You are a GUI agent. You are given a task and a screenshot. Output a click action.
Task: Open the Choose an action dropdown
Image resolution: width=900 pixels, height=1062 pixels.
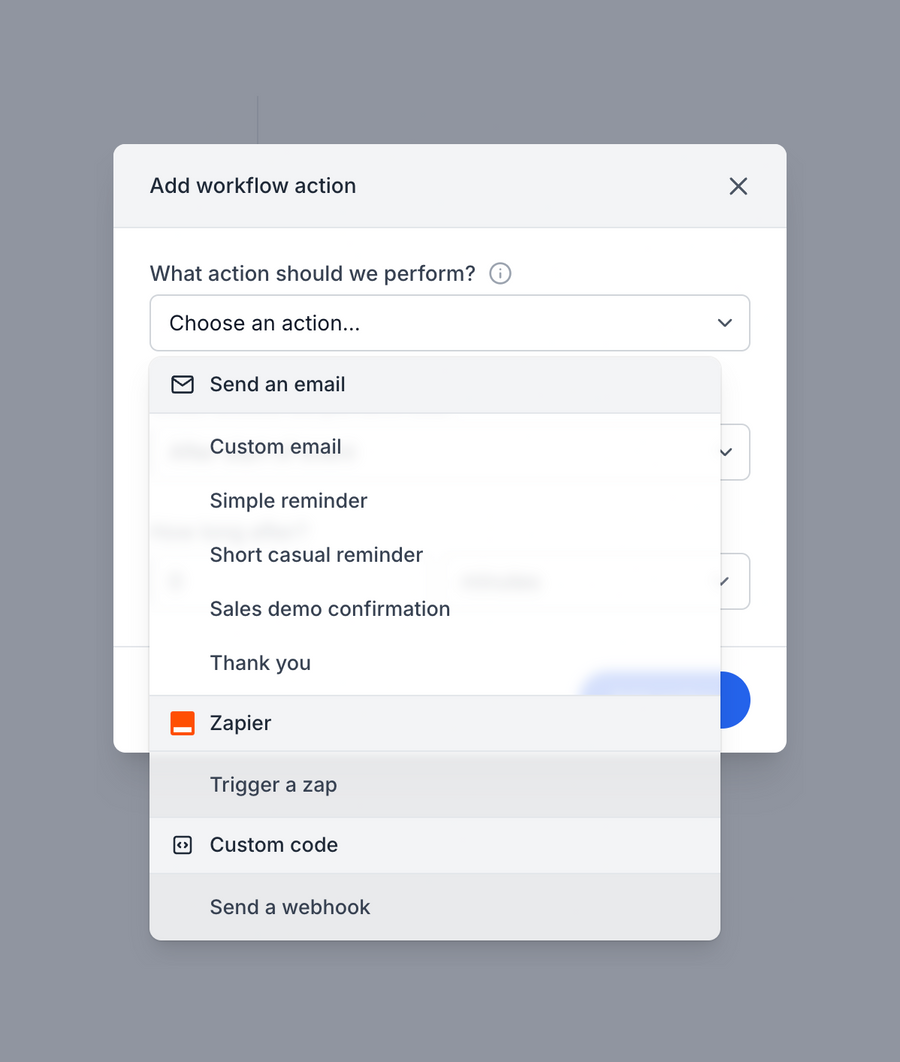(450, 323)
